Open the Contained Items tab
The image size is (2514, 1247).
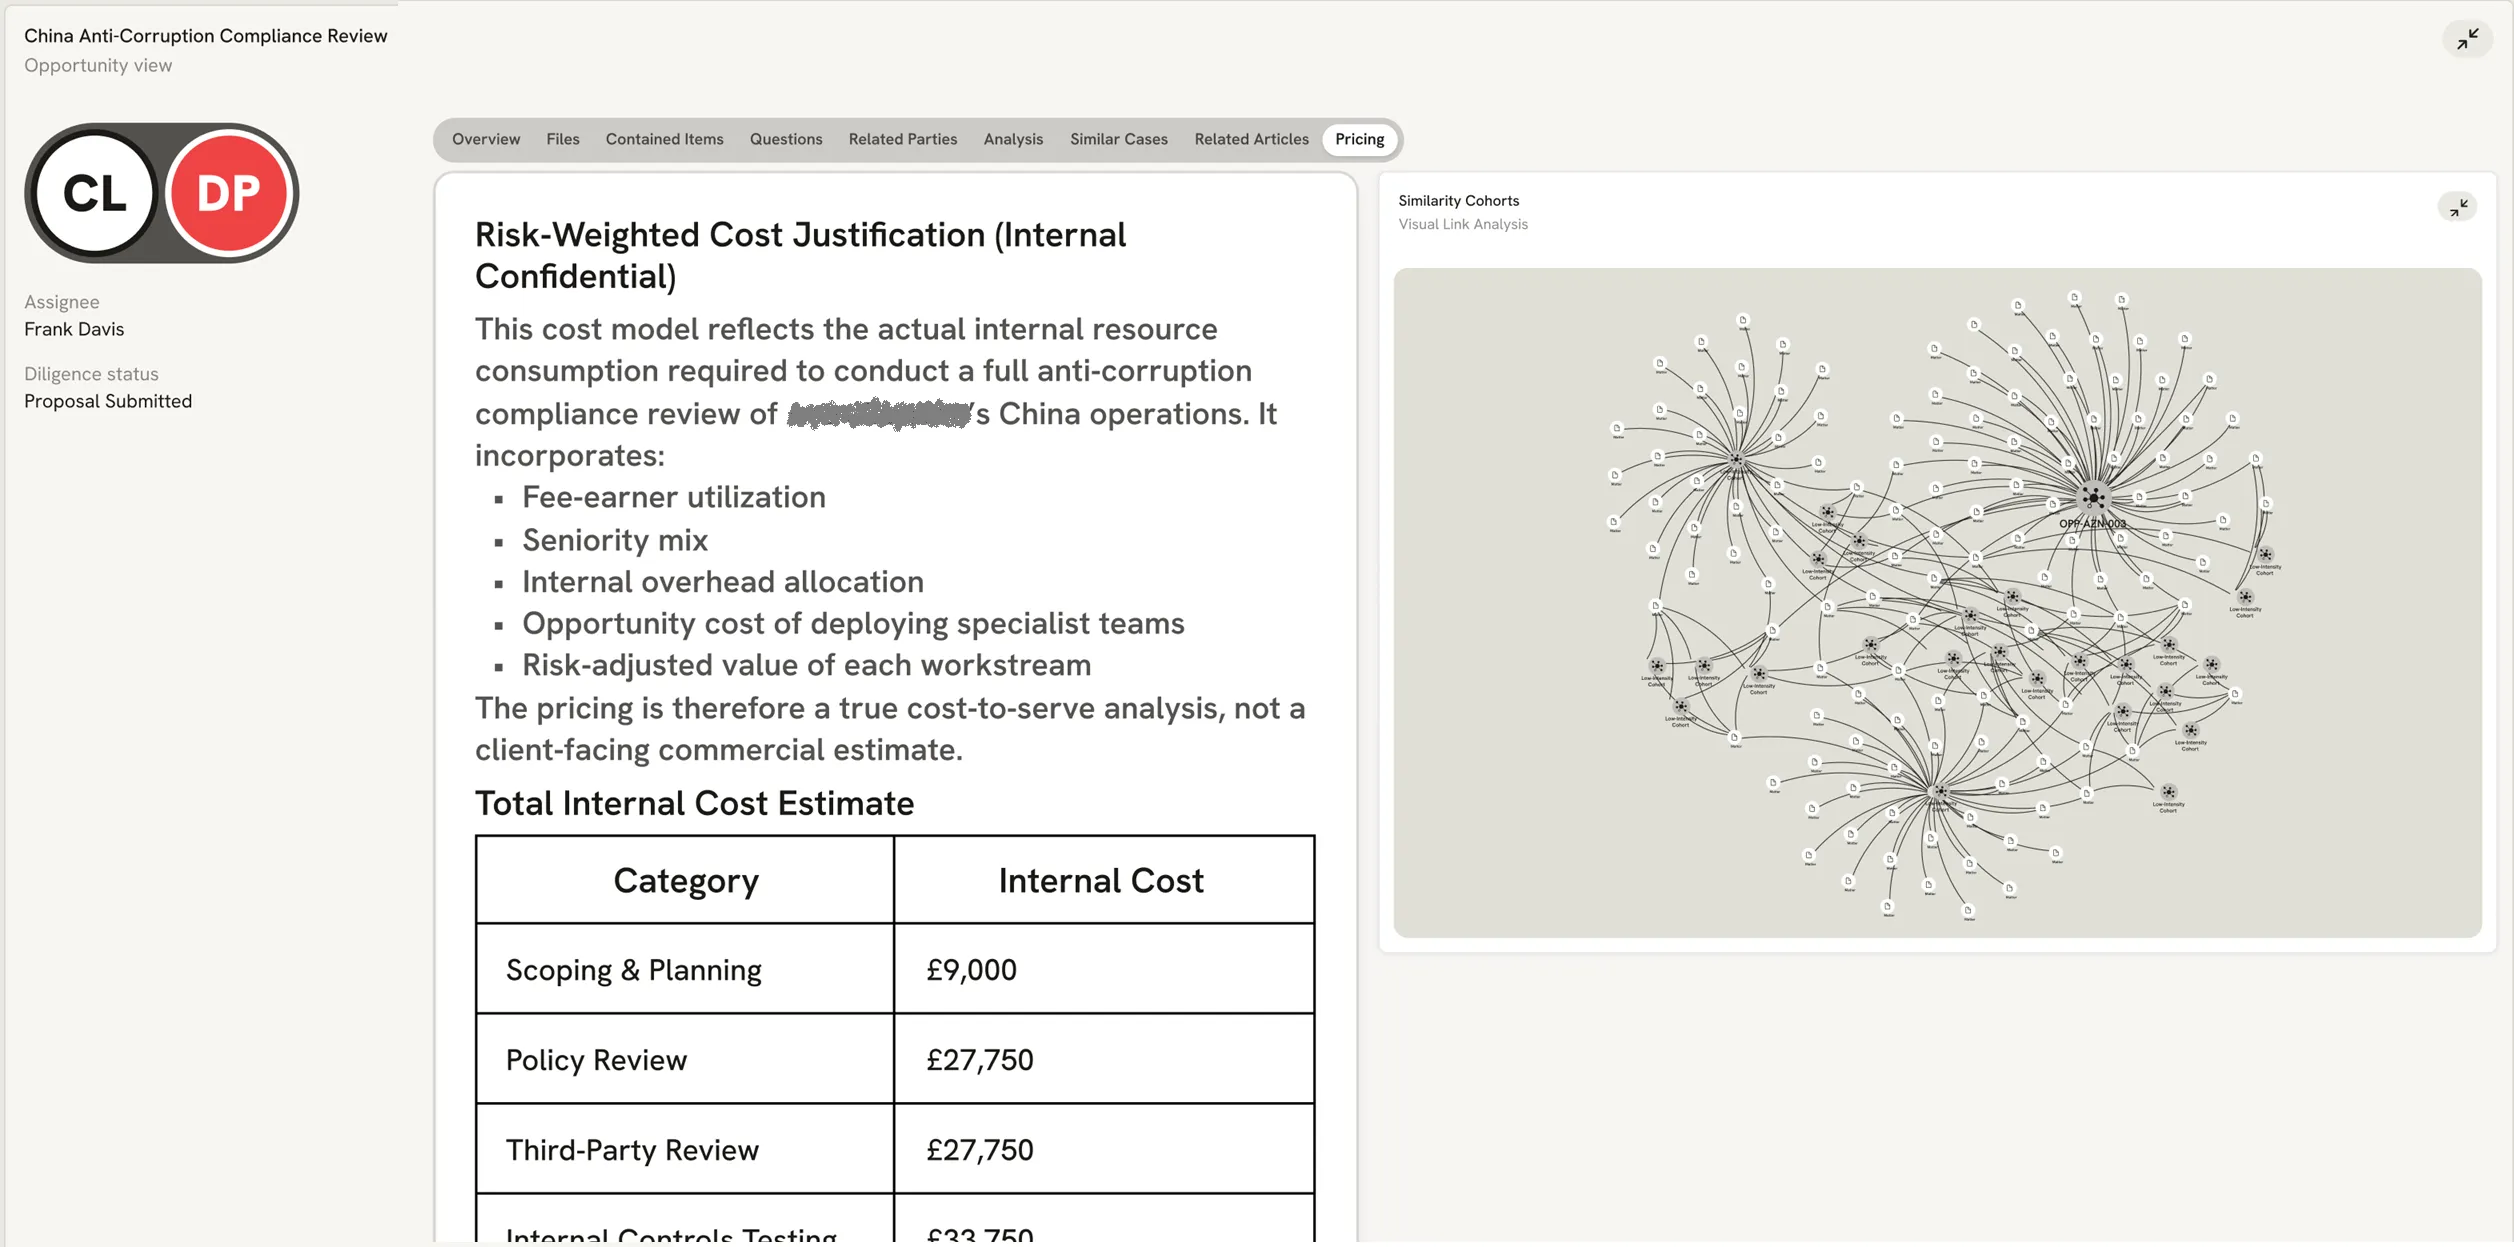tap(664, 139)
